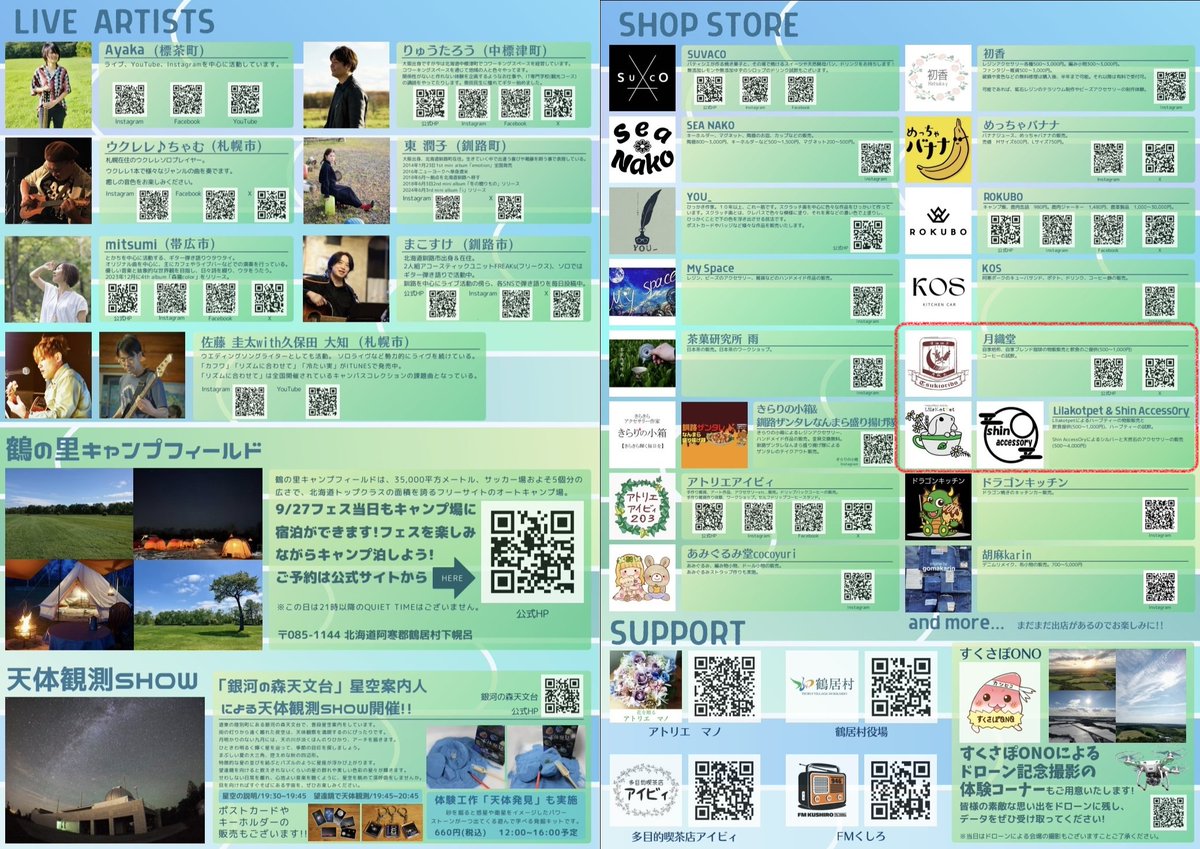
Task: Click the 初香 floral frame logo
Action: (938, 75)
